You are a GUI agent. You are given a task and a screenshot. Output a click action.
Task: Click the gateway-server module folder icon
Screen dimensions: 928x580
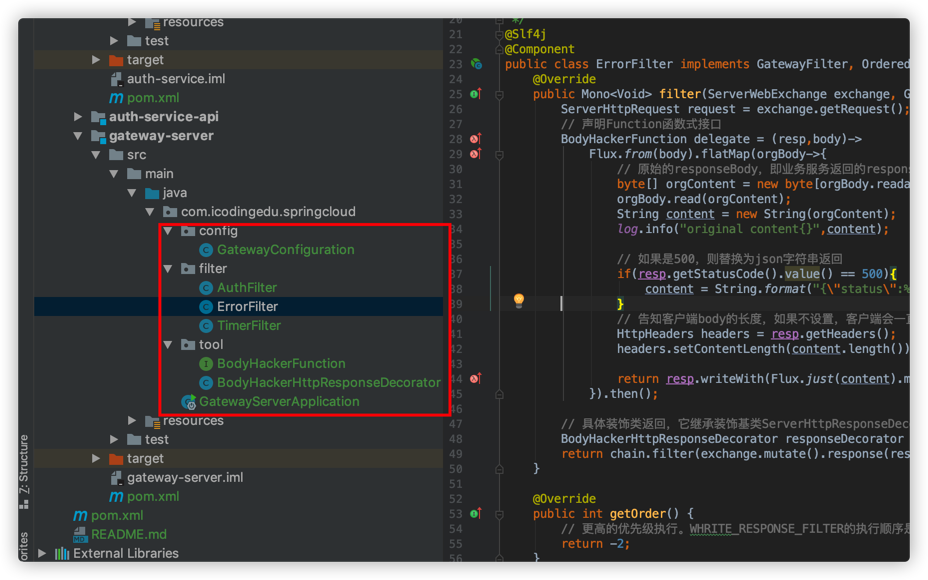[98, 136]
